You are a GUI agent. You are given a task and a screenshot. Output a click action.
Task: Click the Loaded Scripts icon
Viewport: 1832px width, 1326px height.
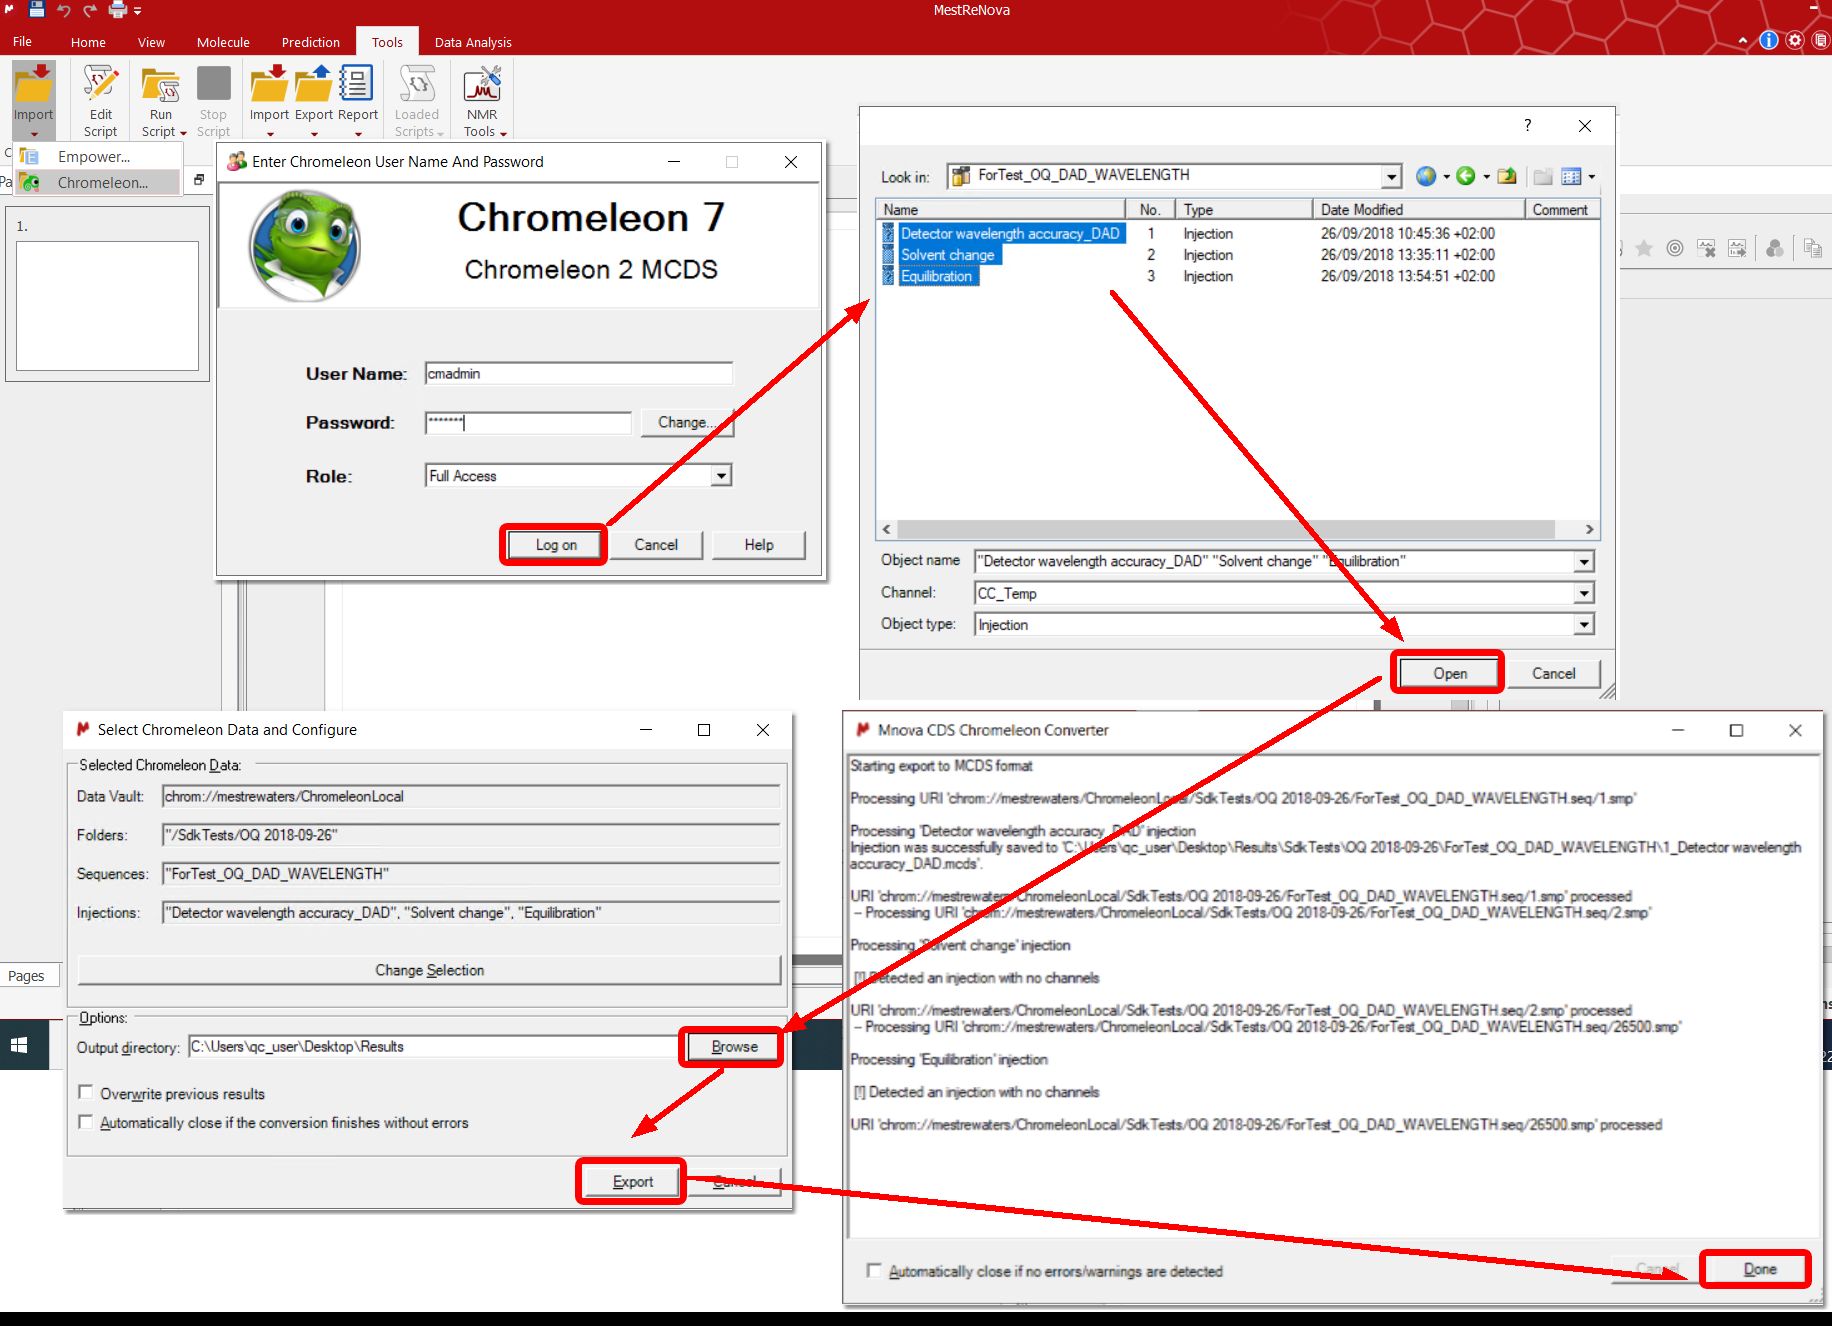click(x=417, y=84)
